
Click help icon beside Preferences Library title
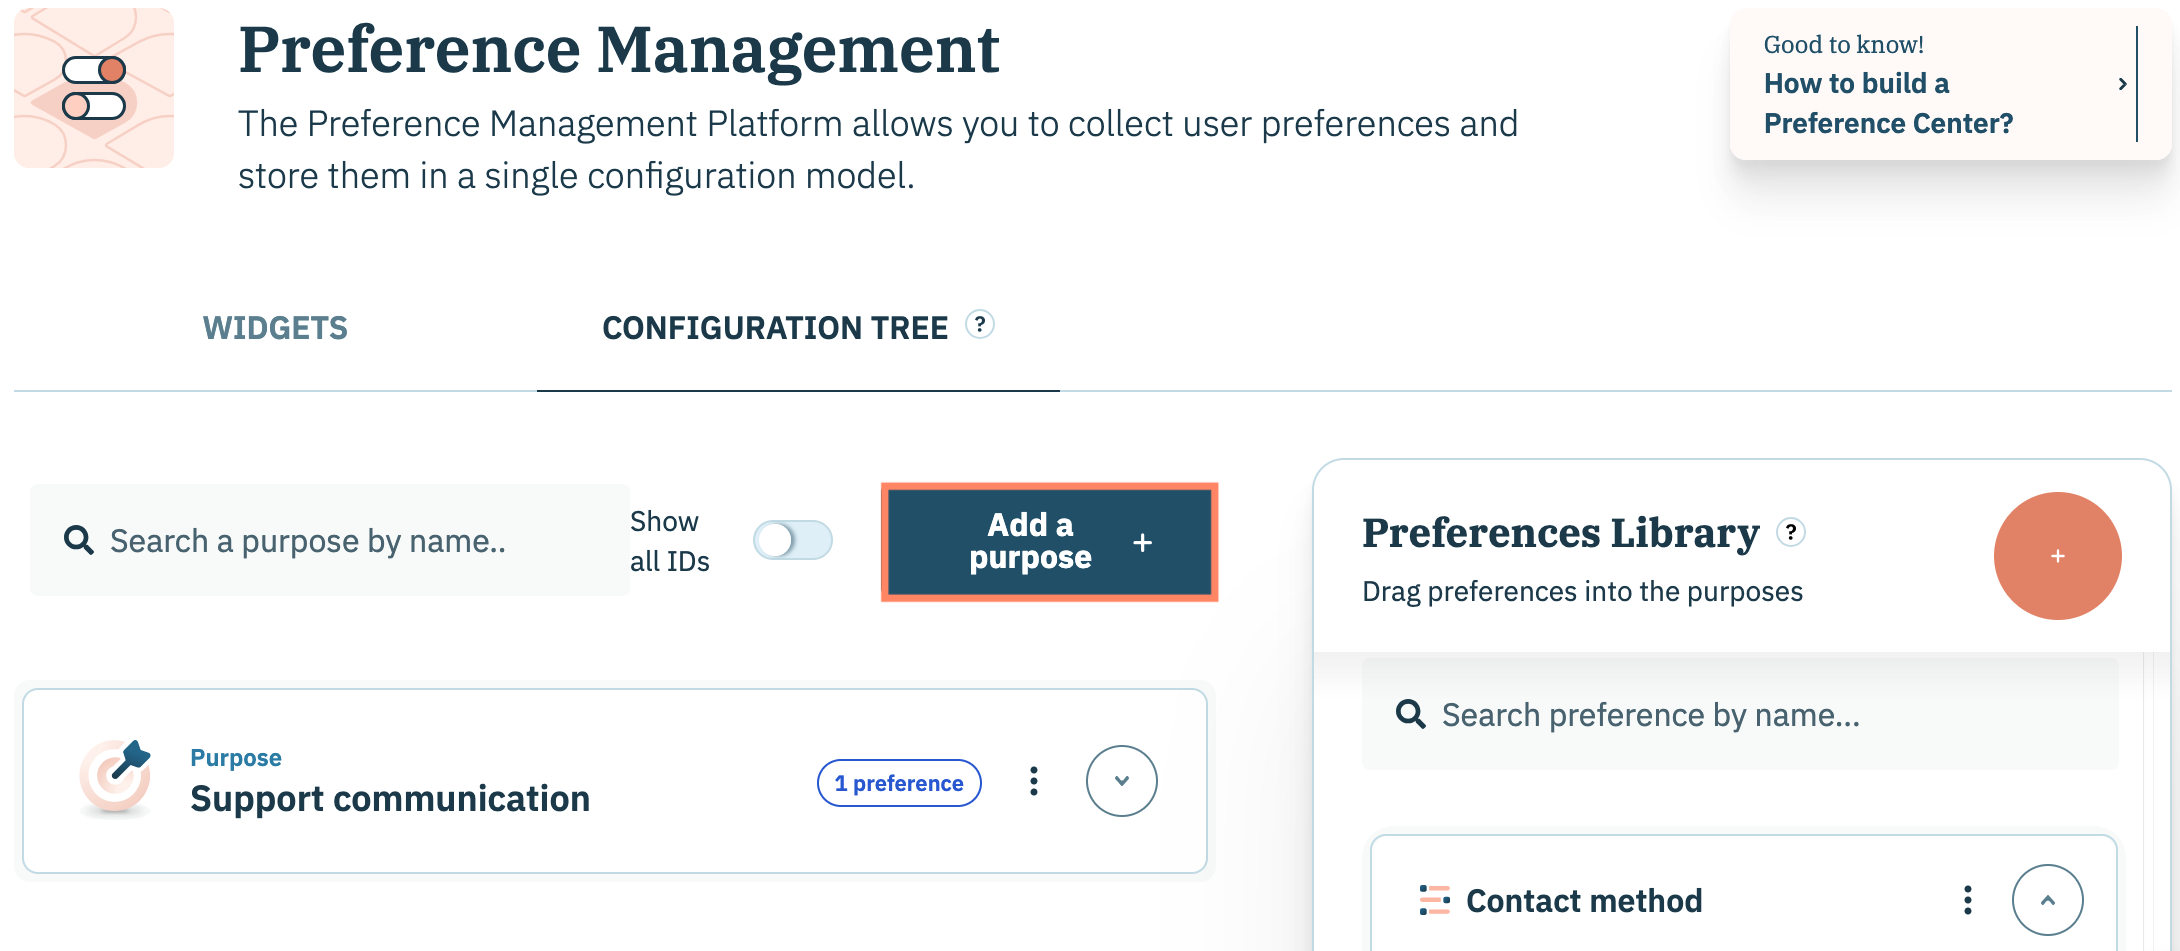click(1790, 532)
